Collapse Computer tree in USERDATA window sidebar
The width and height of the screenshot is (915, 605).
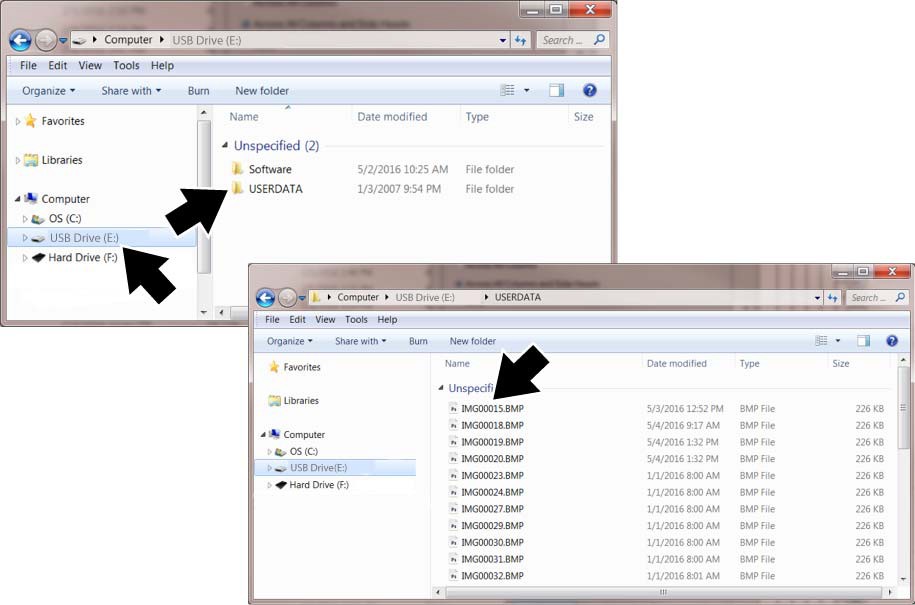pos(264,435)
